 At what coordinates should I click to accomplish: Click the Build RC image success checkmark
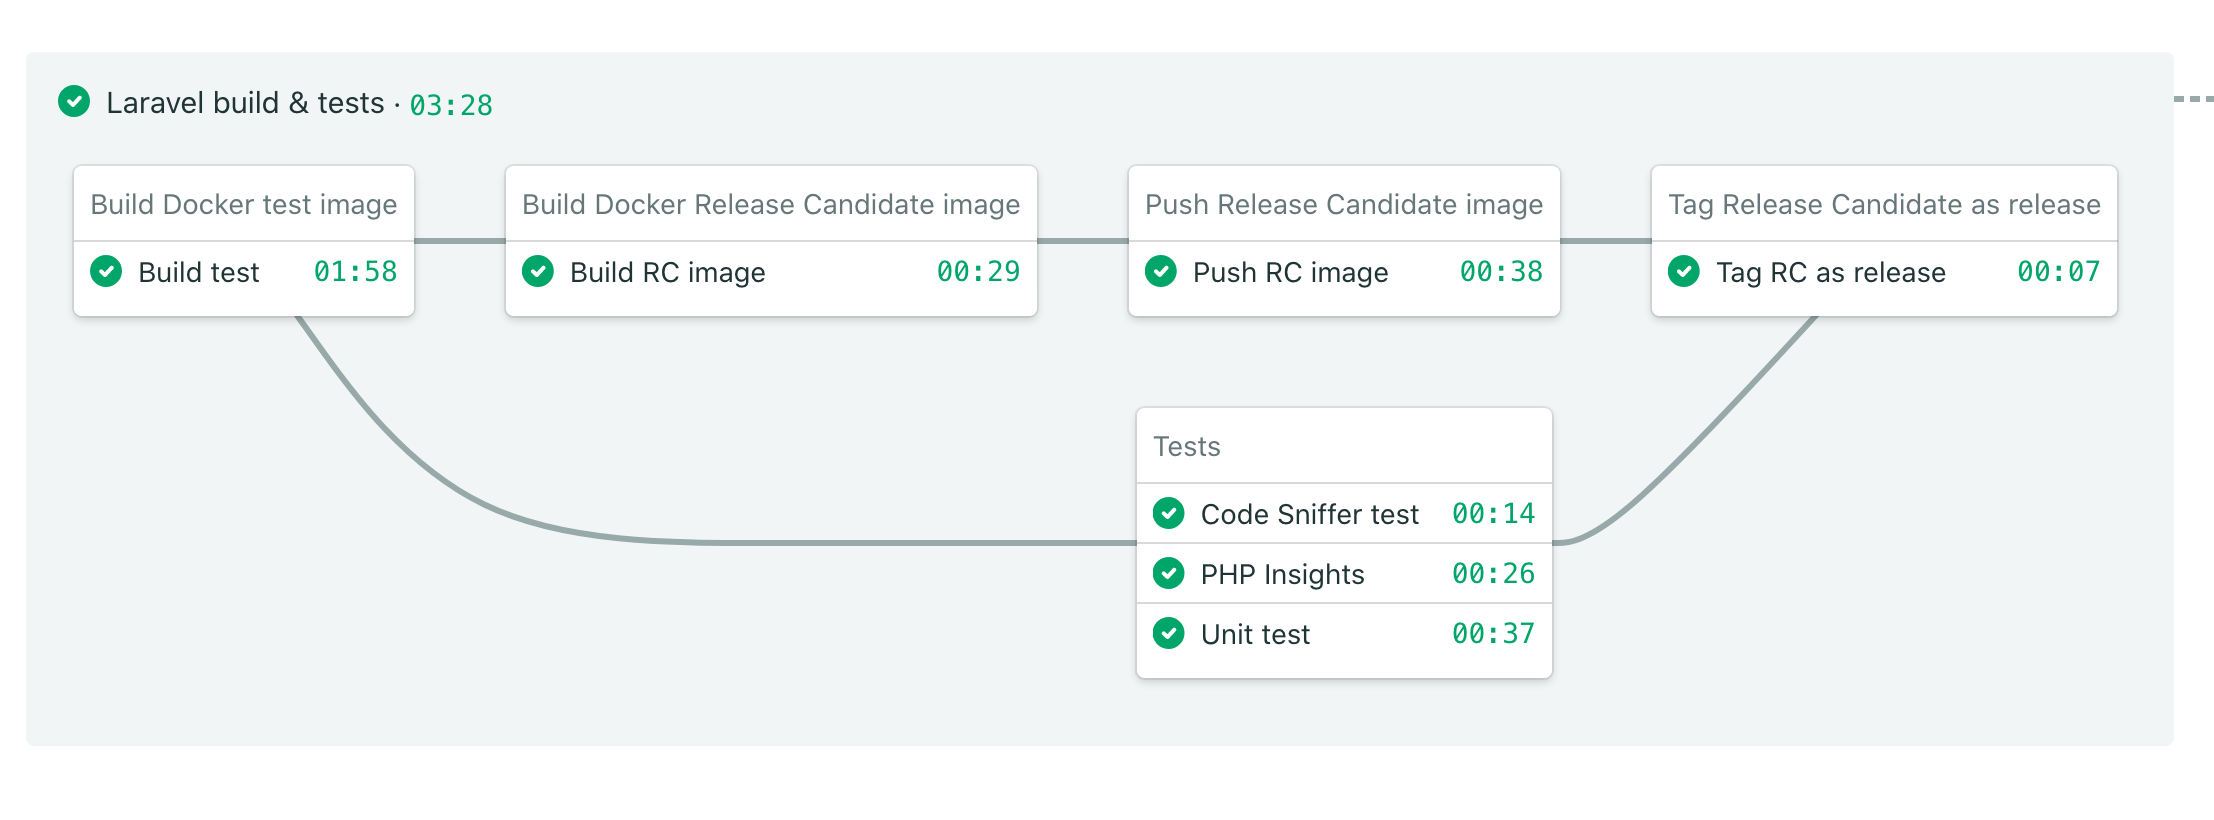538,272
